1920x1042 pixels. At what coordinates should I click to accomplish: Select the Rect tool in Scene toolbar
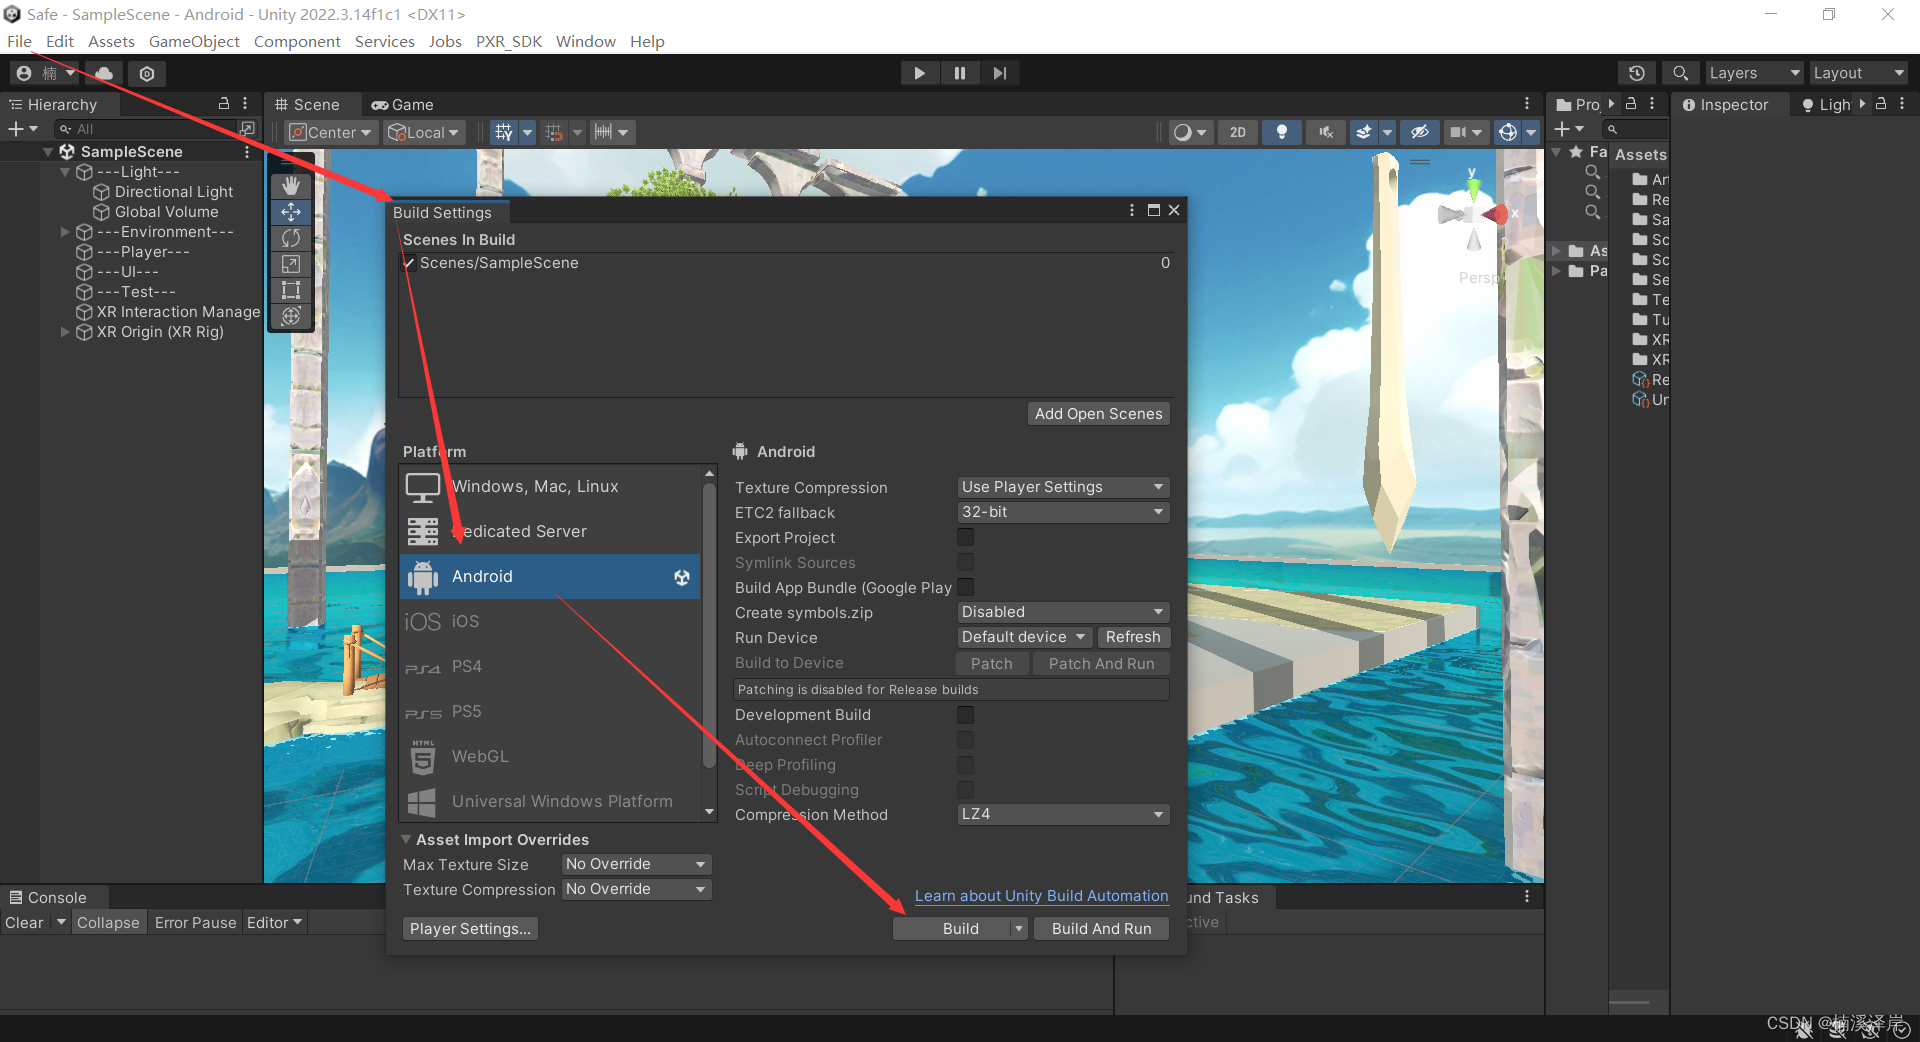[x=291, y=290]
